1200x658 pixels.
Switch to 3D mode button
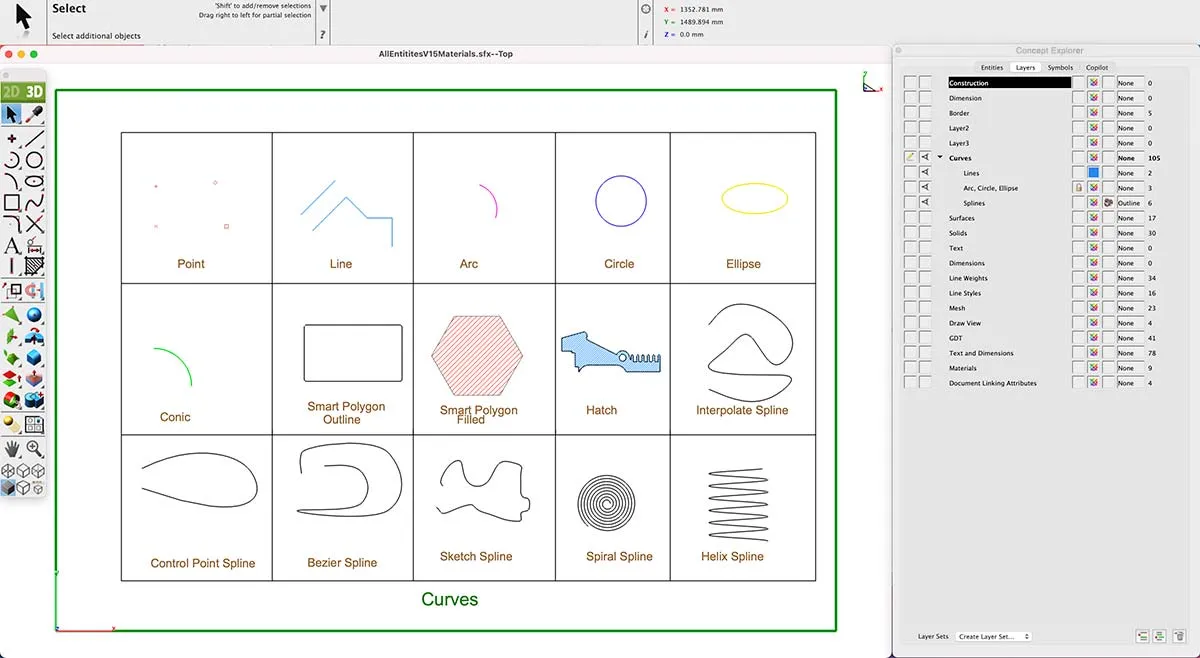coord(34,93)
